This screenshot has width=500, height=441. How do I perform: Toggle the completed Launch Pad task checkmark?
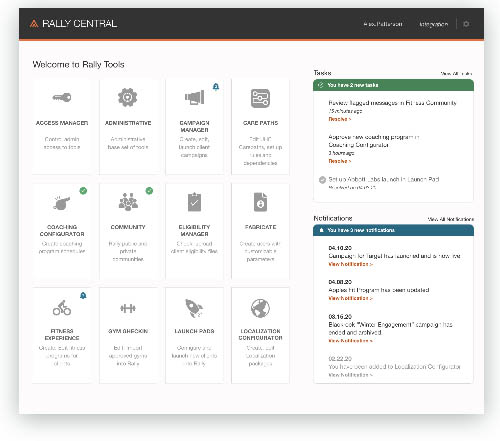tap(322, 180)
